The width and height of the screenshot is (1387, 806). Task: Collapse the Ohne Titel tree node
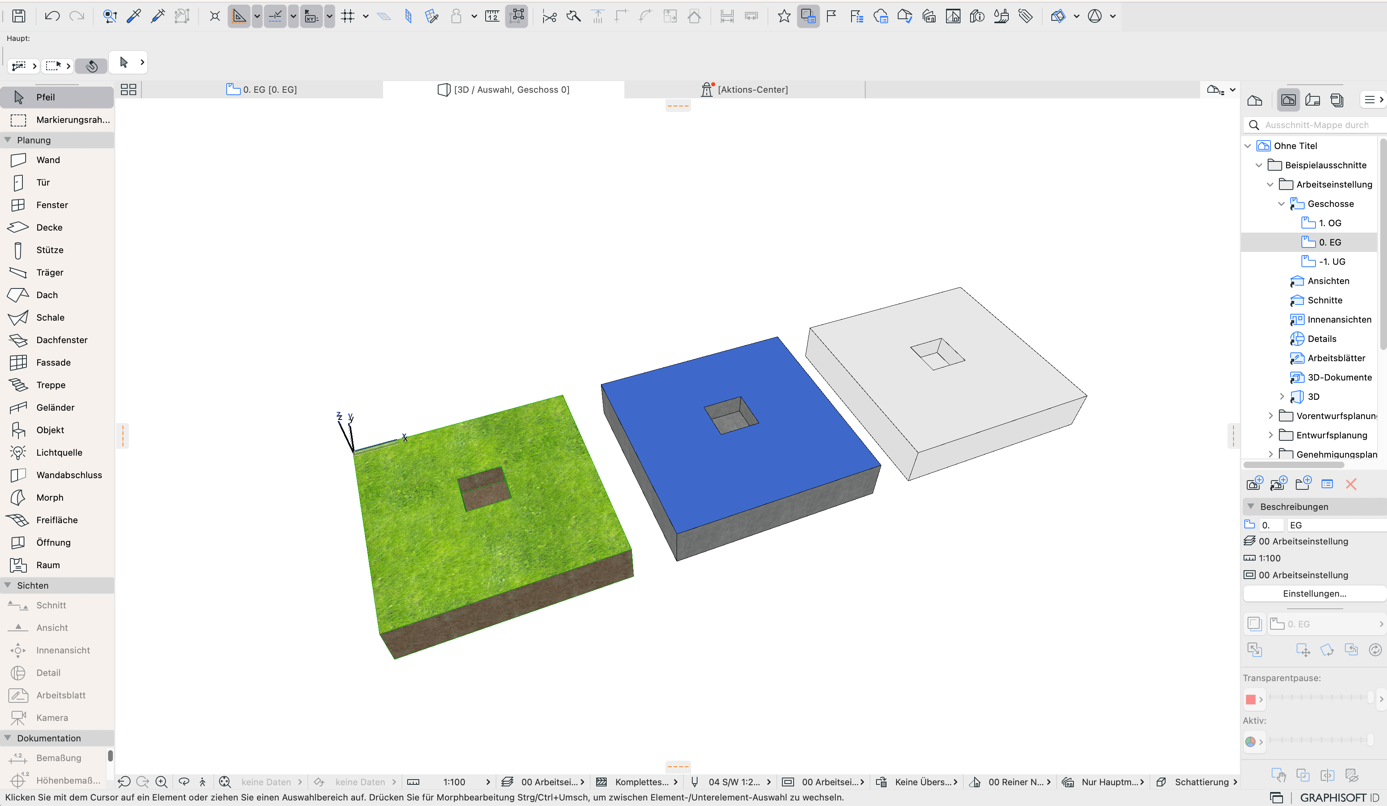(x=1248, y=146)
